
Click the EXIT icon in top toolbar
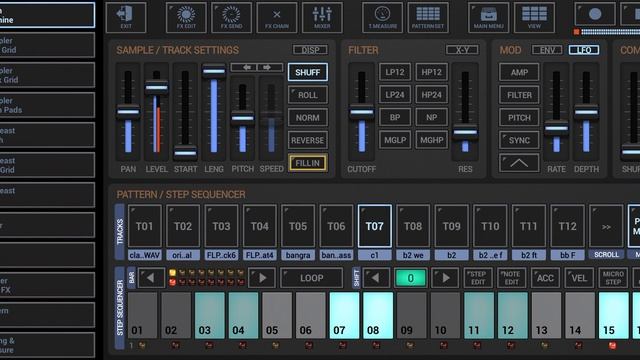pos(126,18)
